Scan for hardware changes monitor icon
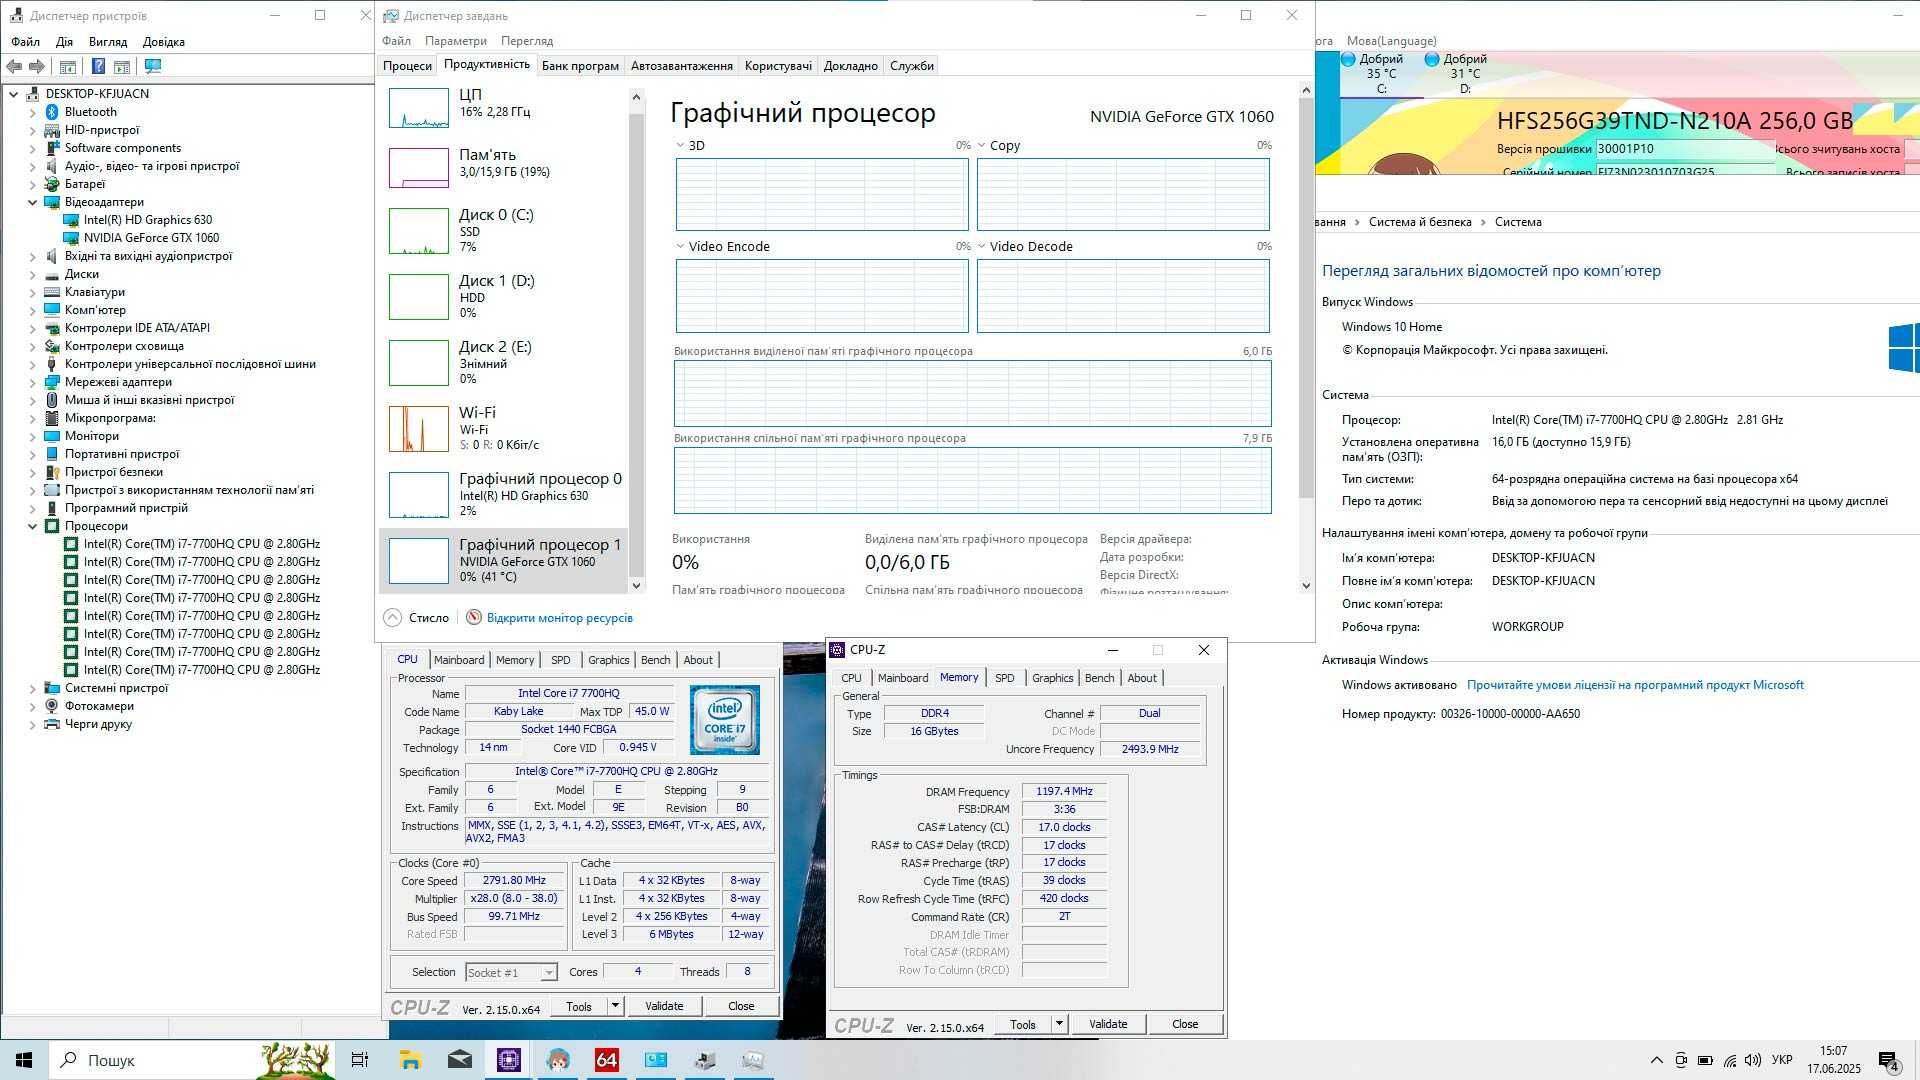This screenshot has height=1080, width=1920. [x=153, y=66]
